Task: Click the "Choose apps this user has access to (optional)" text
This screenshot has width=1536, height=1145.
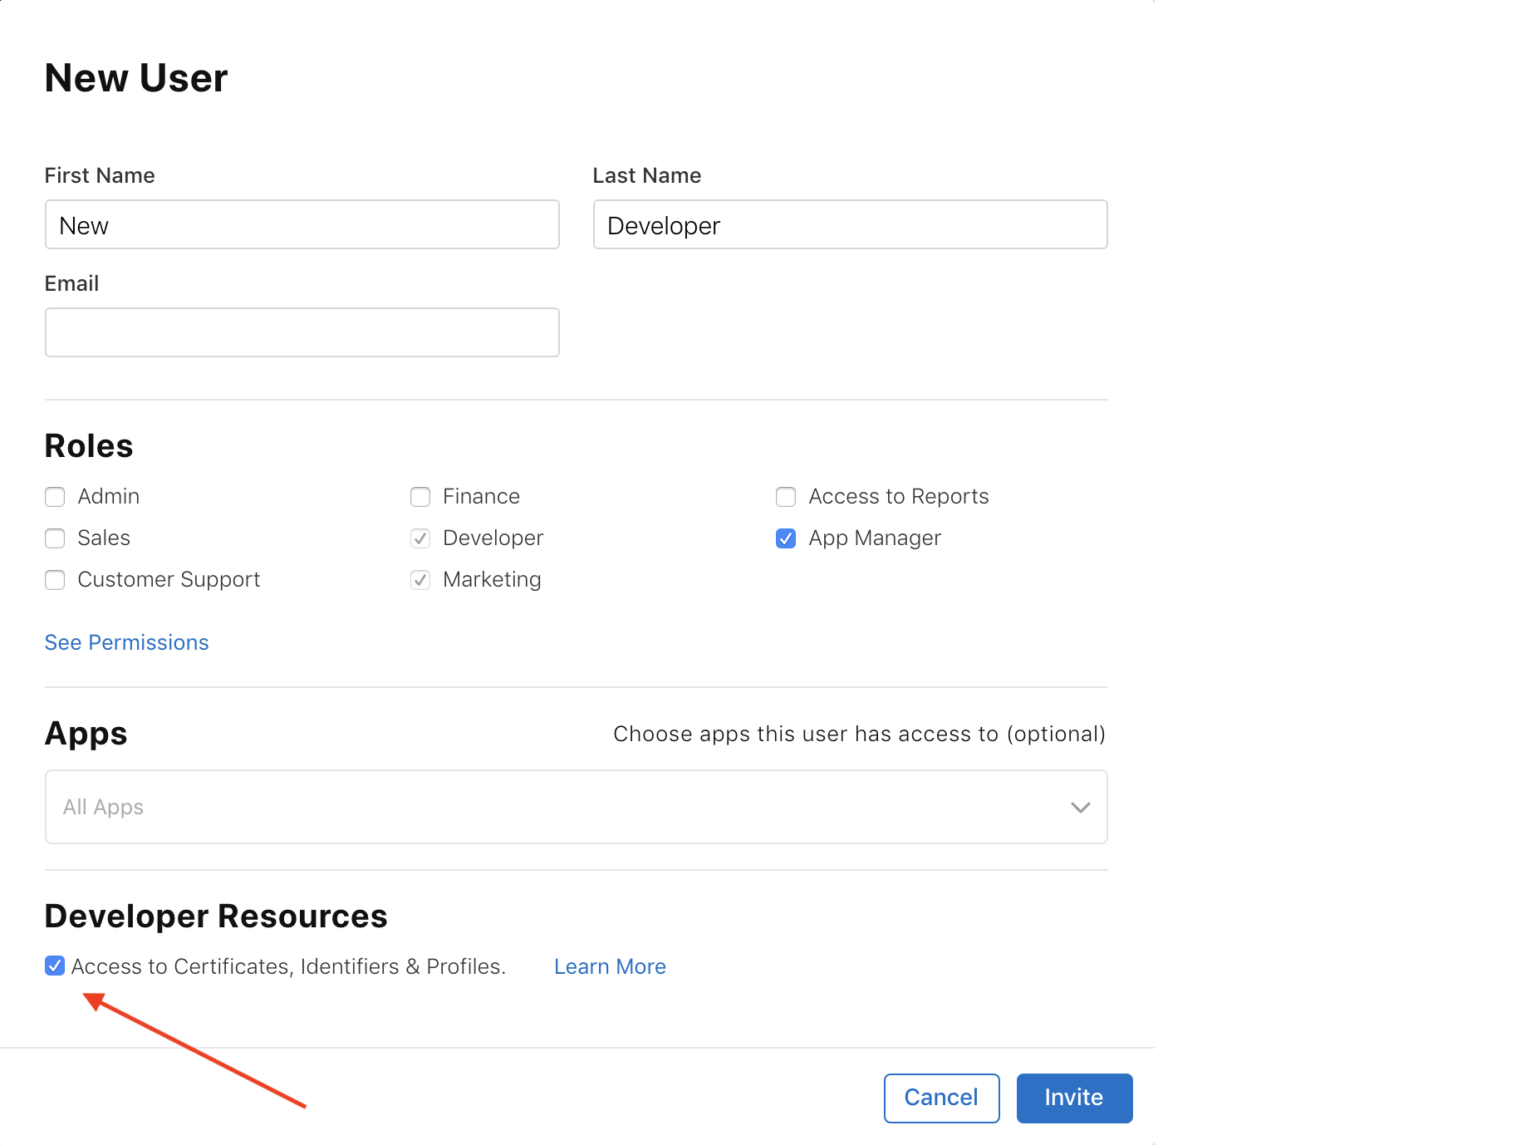Action: 859,734
